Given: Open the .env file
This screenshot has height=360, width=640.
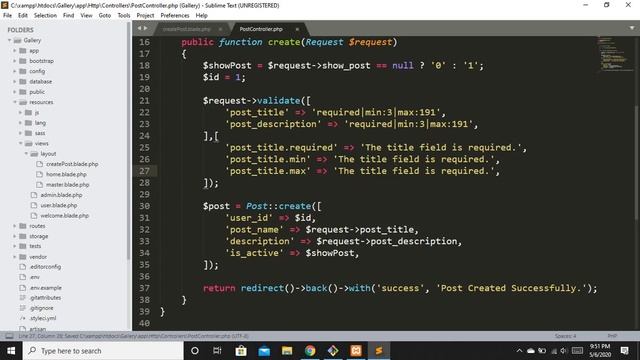Looking at the screenshot, I should pos(35,277).
